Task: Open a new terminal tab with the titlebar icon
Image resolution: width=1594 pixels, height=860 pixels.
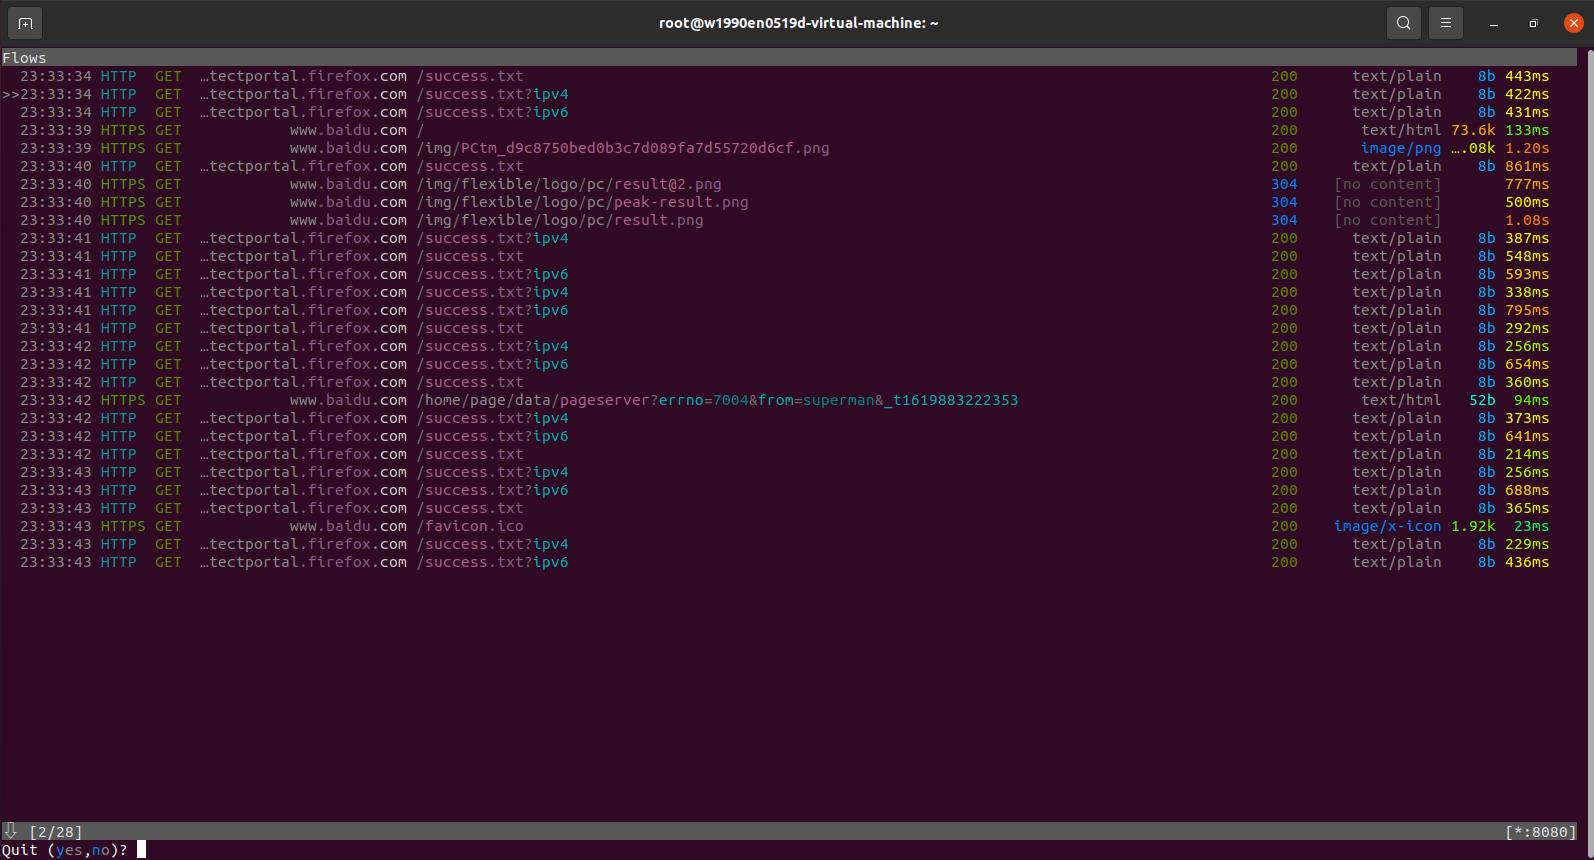Action: (25, 23)
